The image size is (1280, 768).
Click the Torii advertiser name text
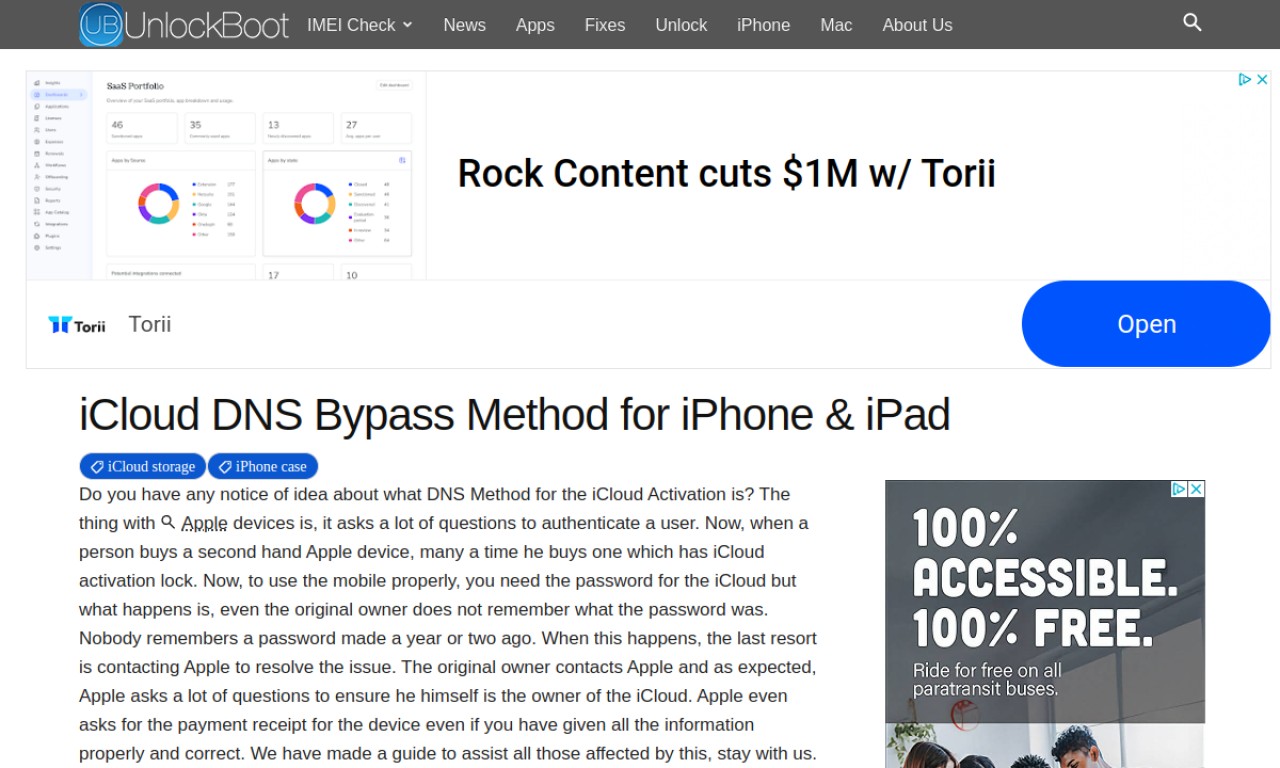click(150, 324)
